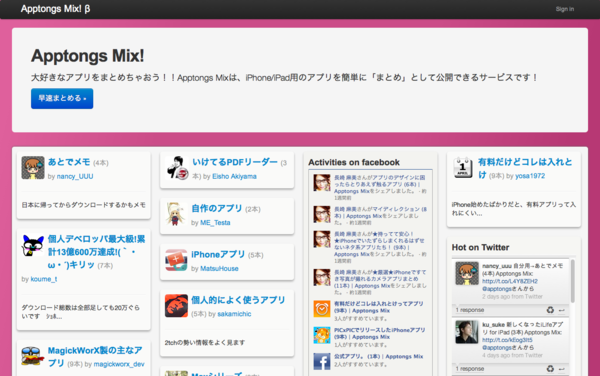Open 個人デベロッパ最大級 mix title
This screenshot has height=376, width=600.
(96, 252)
